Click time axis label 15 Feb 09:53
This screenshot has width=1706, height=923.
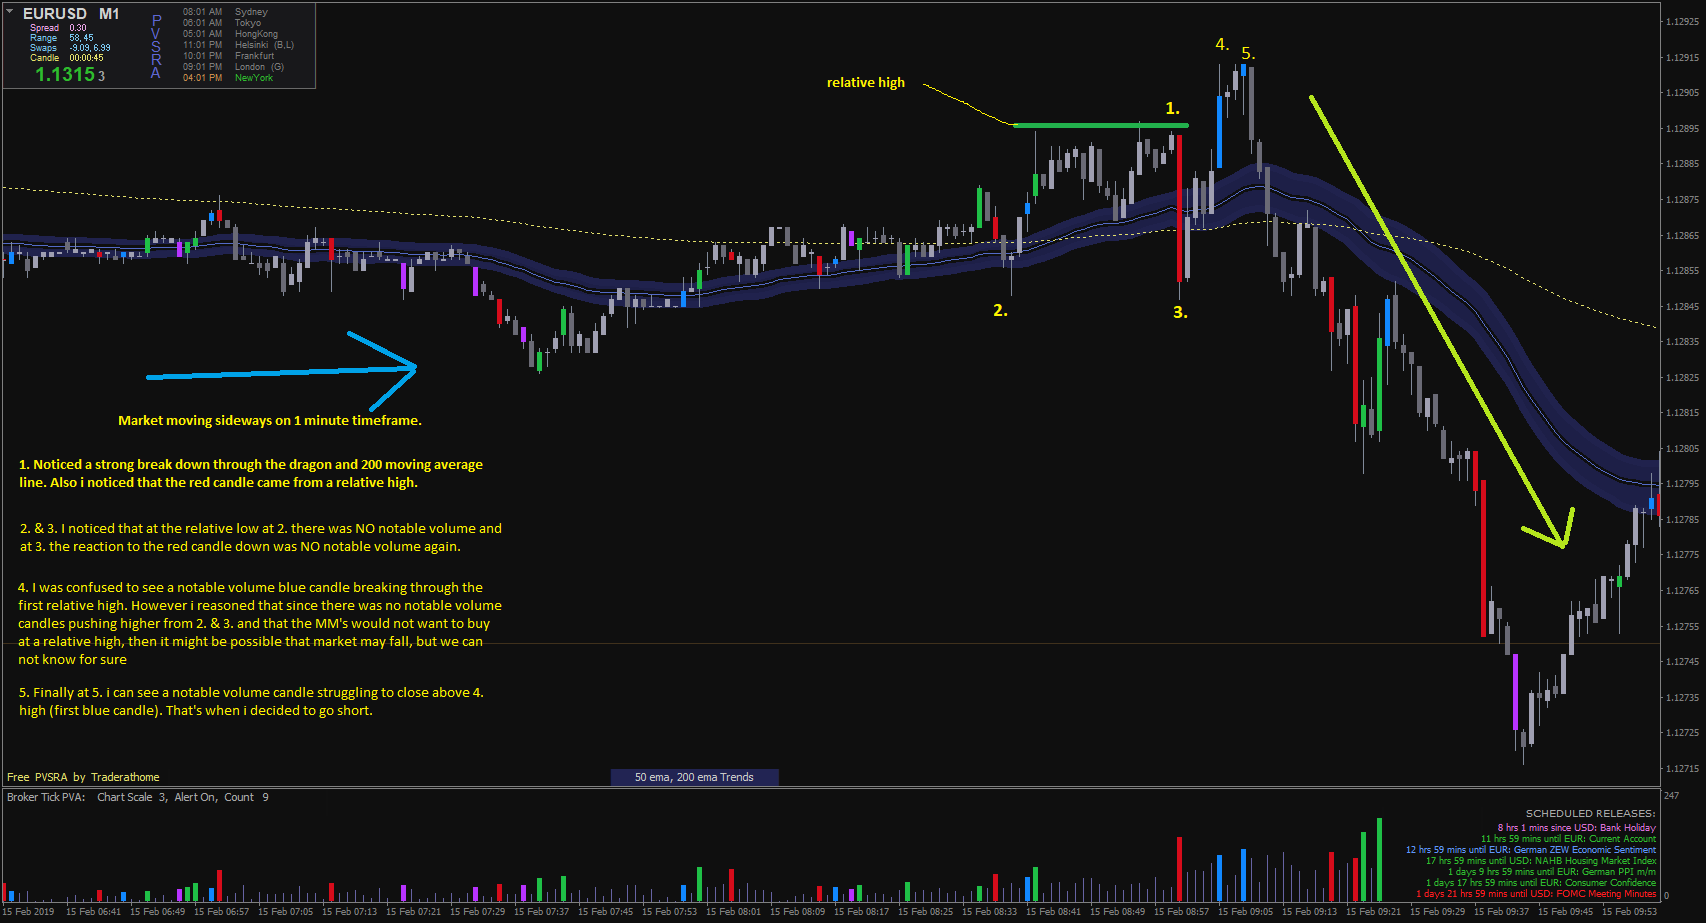click(1629, 912)
